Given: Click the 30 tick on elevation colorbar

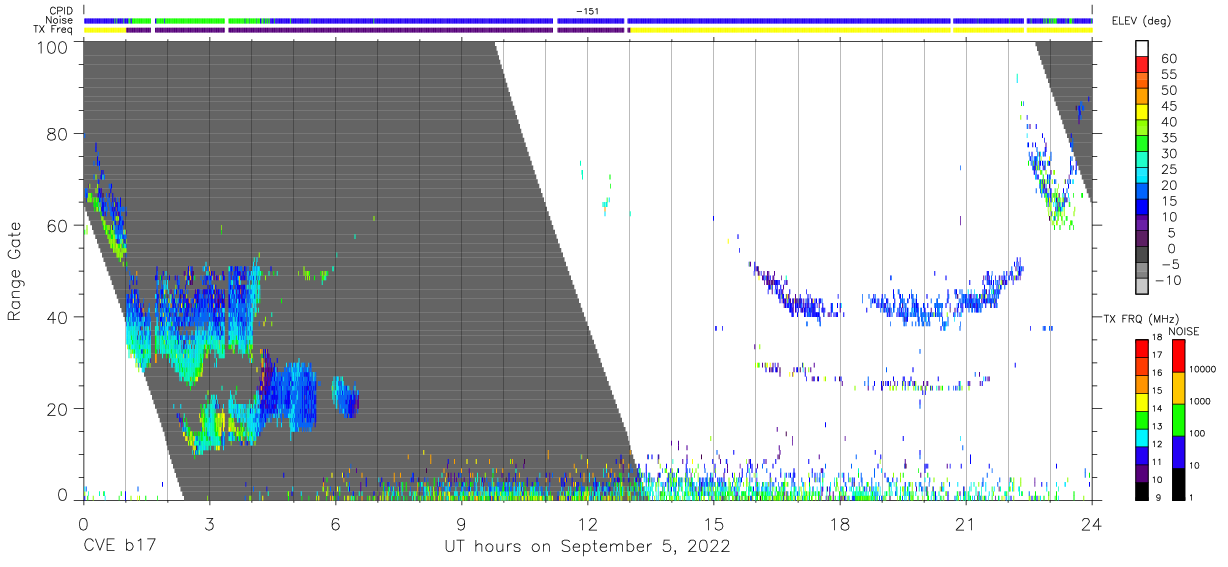Looking at the screenshot, I should 1167,153.
